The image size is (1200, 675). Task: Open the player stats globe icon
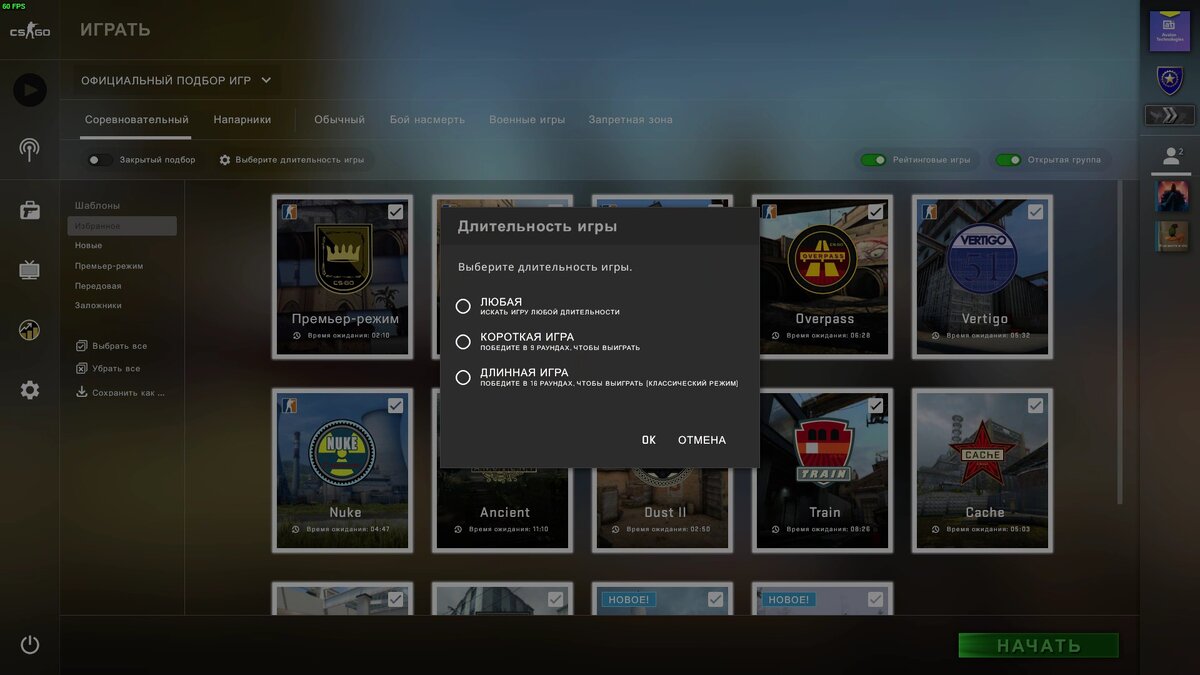(30, 330)
